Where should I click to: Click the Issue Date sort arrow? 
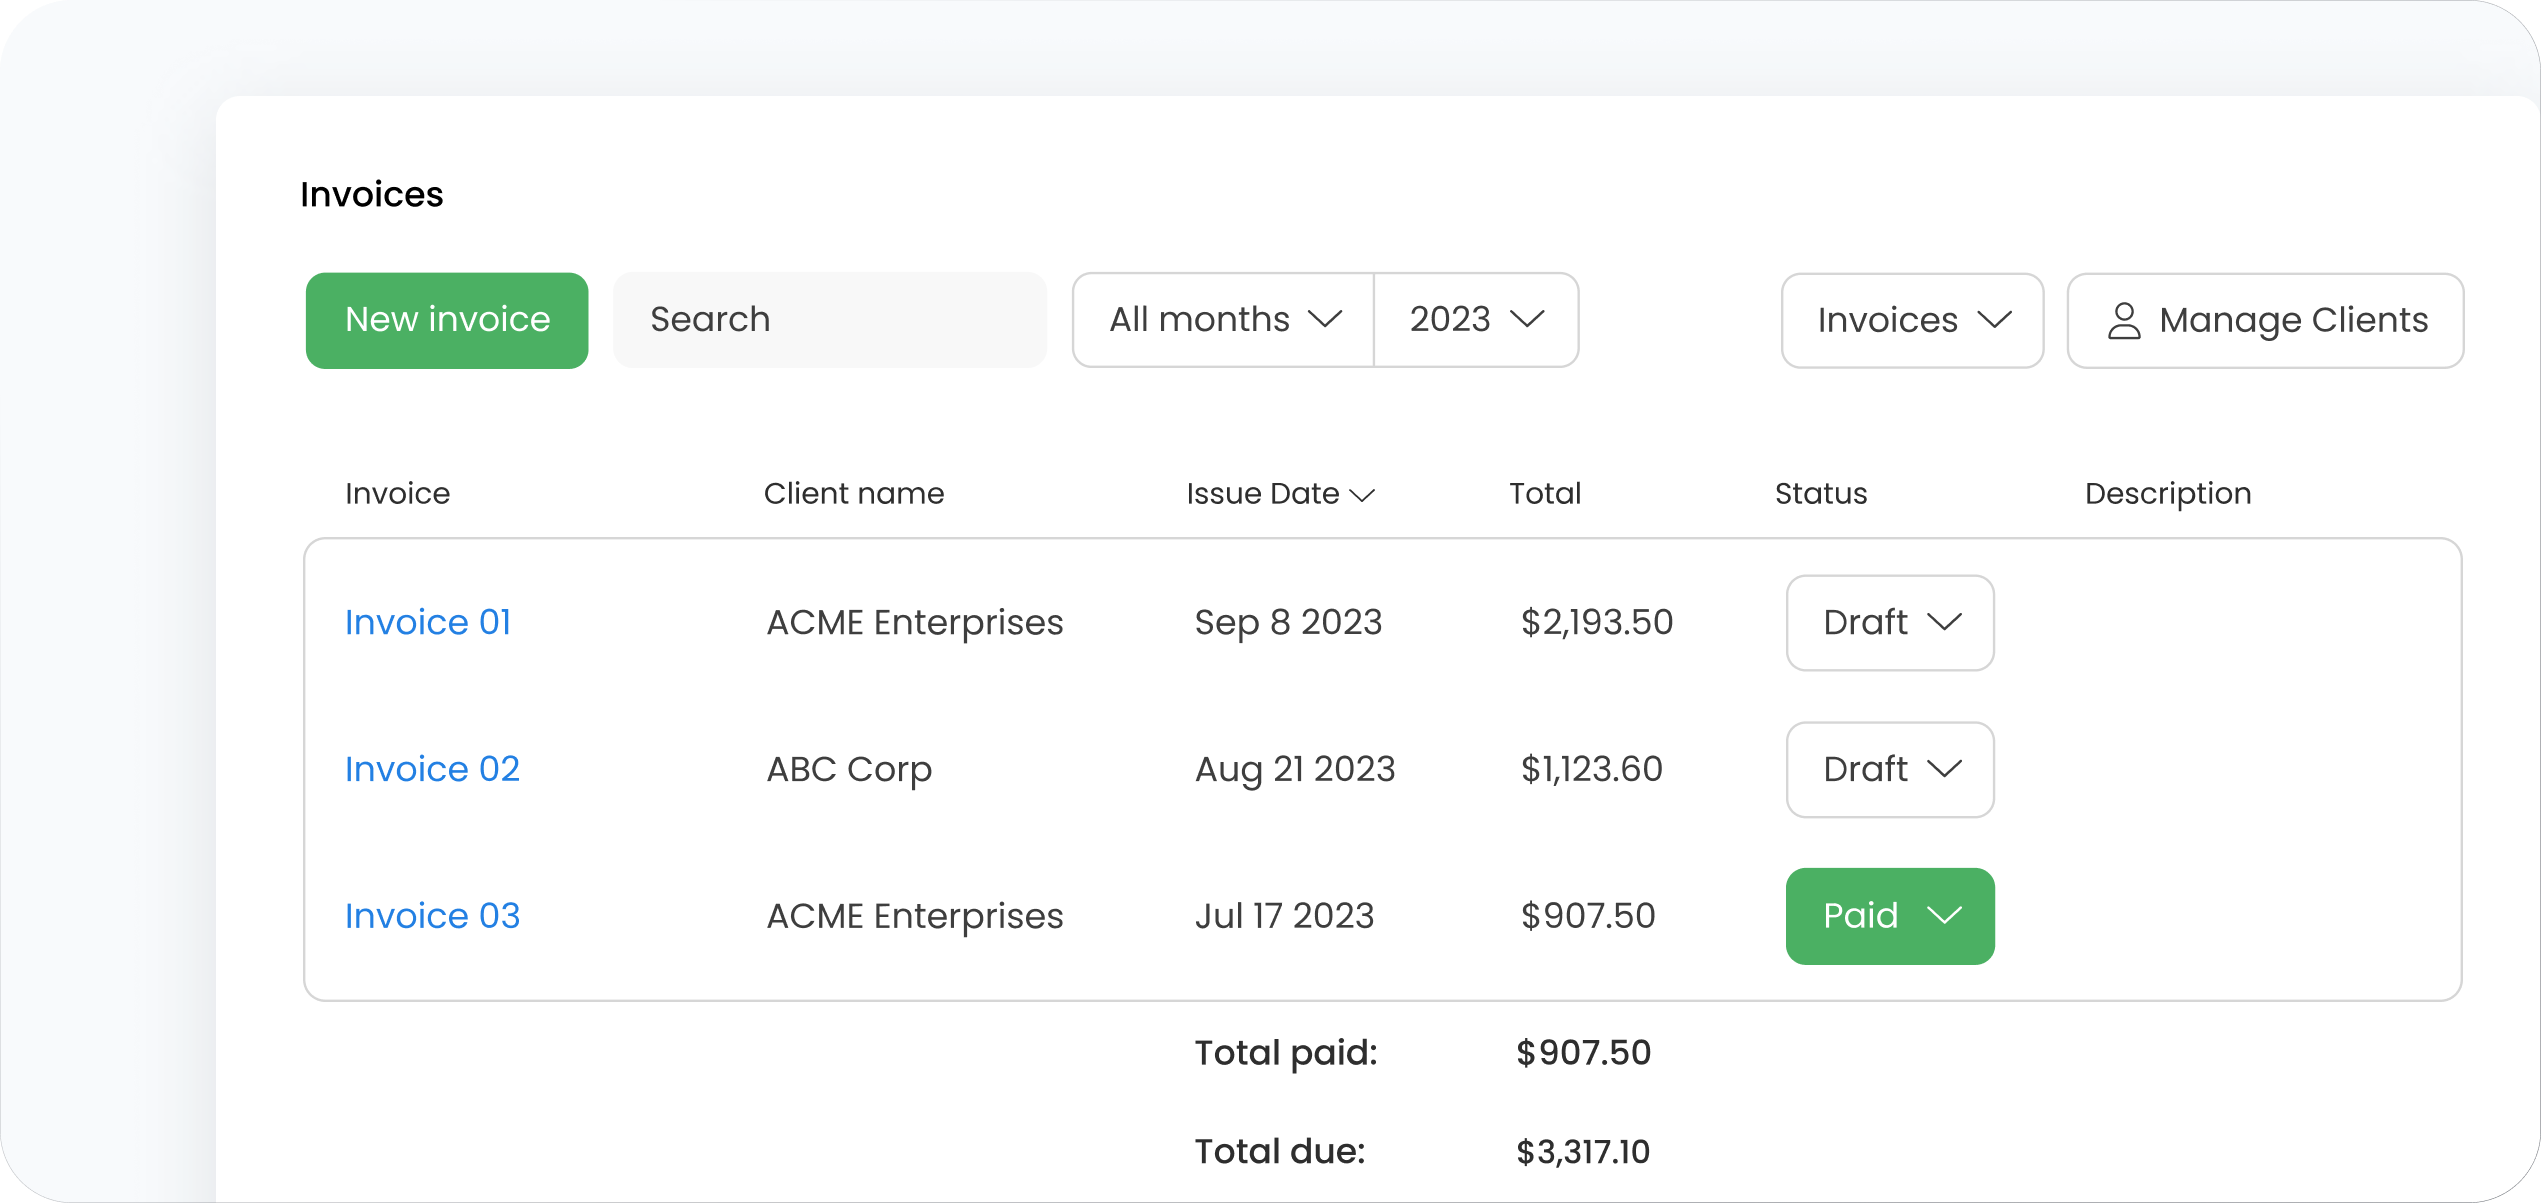pos(1362,495)
